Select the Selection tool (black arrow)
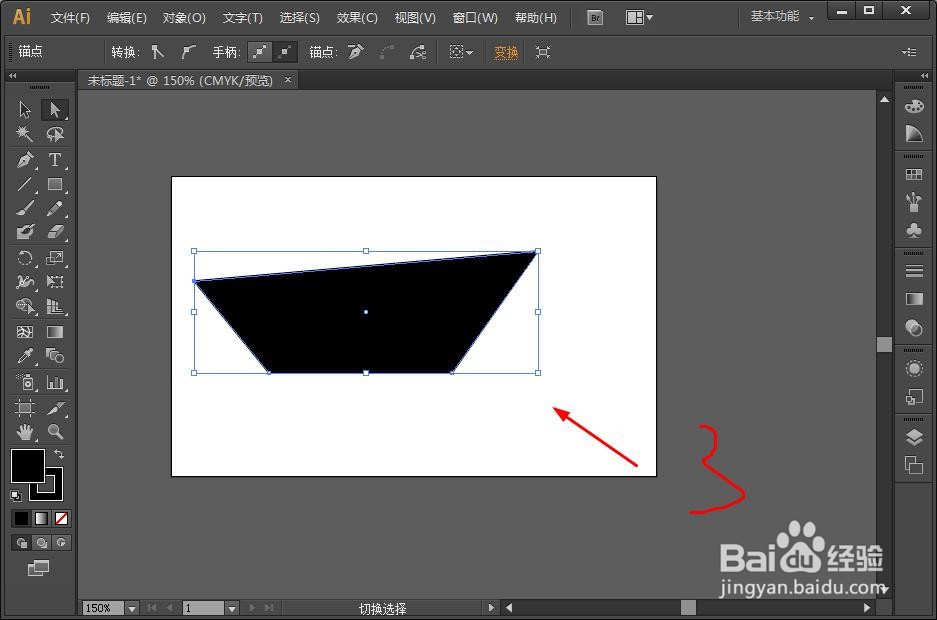Screen dimensions: 937x620 (25, 110)
